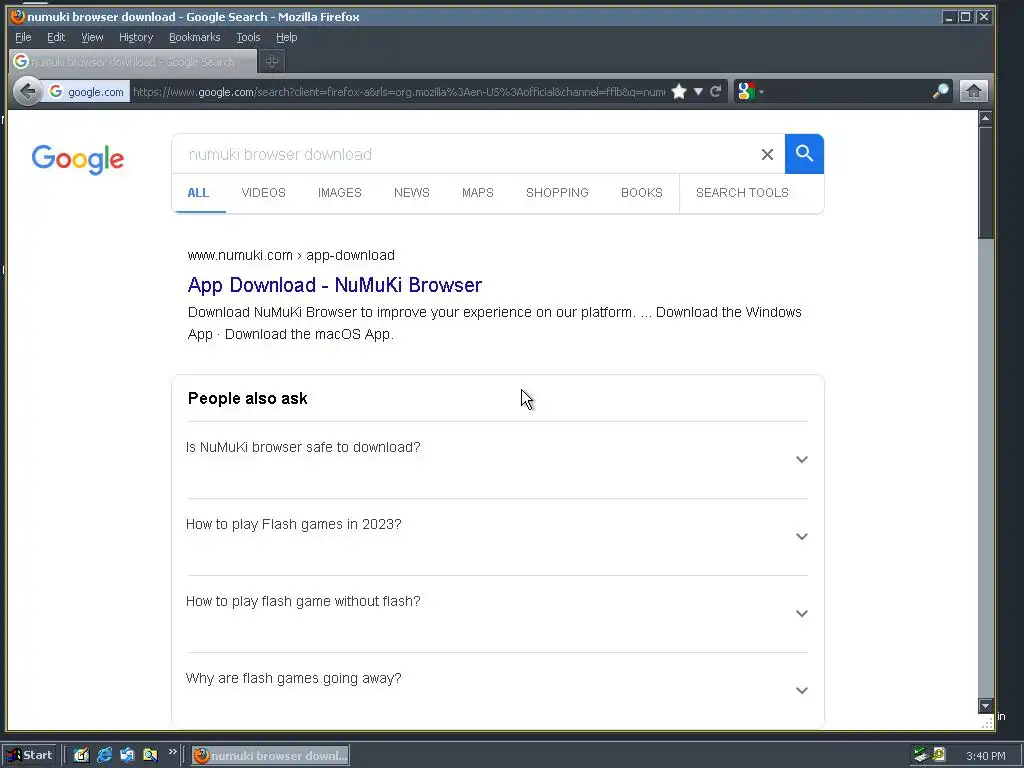Go to the Firefox home page icon

(x=974, y=91)
